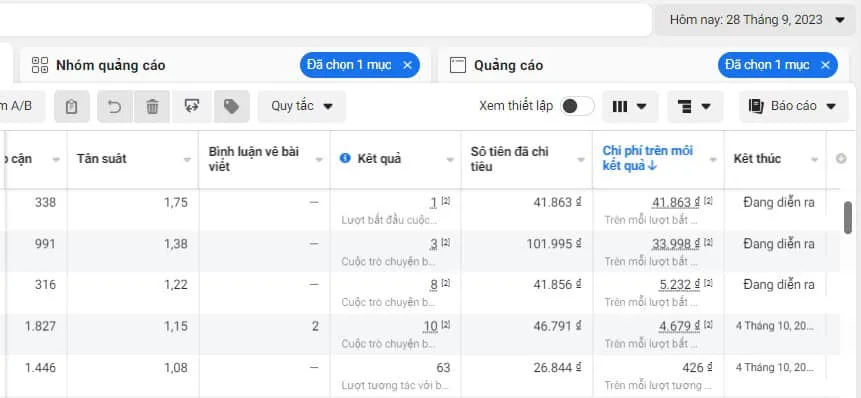Click the result value 10 link
Screen dimensions: 861x398
click(x=430, y=327)
